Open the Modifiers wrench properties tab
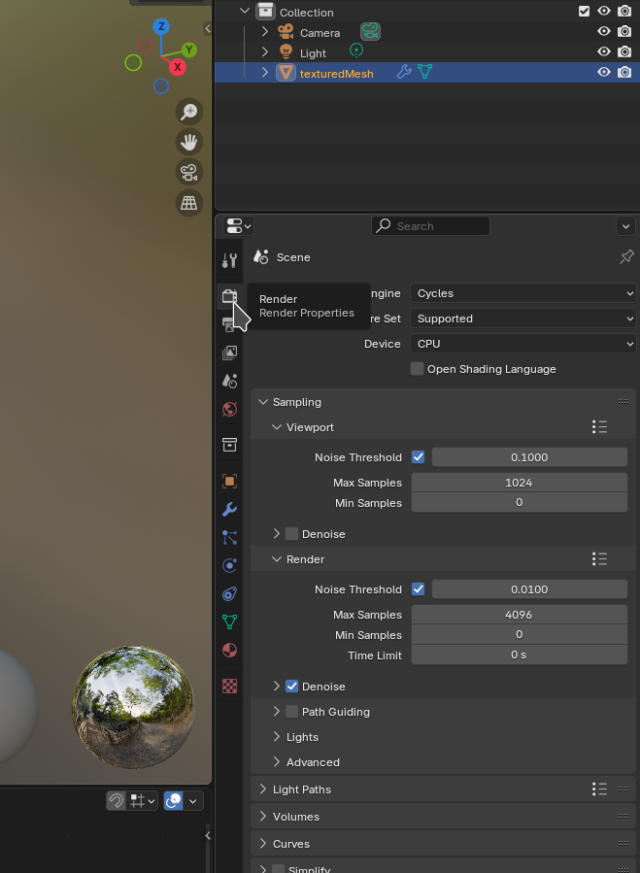The width and height of the screenshot is (640, 873). click(x=229, y=509)
